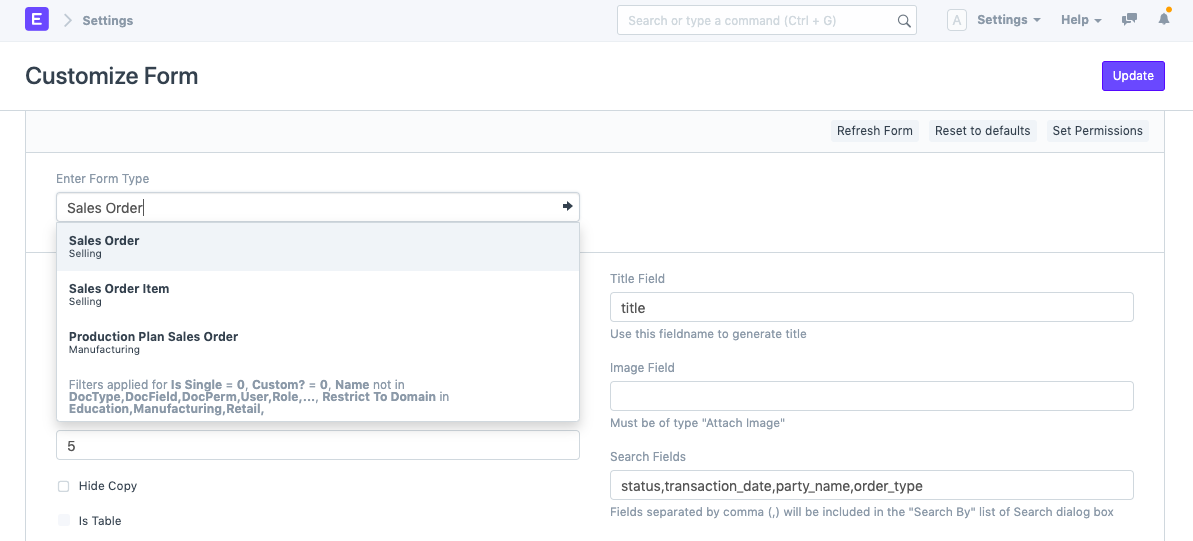Click Reset to defaults button
The height and width of the screenshot is (541, 1193).
click(x=982, y=131)
